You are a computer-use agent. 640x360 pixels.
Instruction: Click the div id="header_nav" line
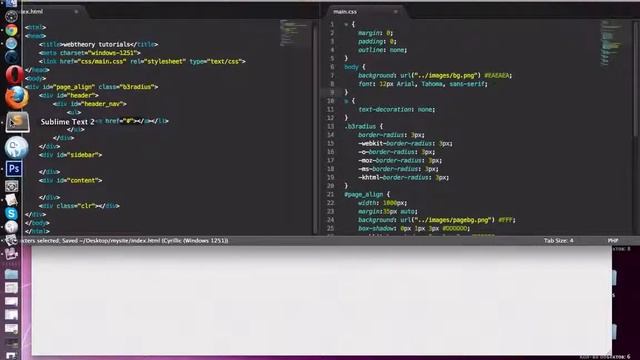pyautogui.click(x=90, y=104)
